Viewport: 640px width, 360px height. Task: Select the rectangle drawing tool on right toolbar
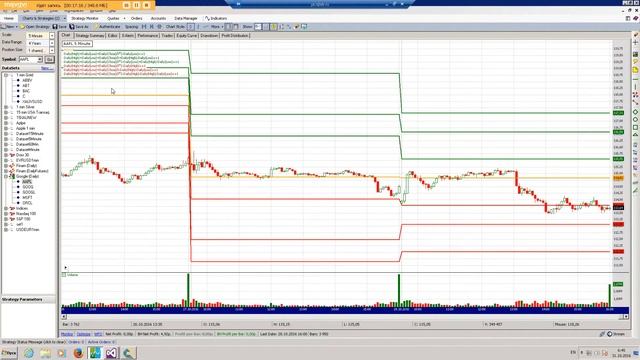pyautogui.click(x=636, y=127)
